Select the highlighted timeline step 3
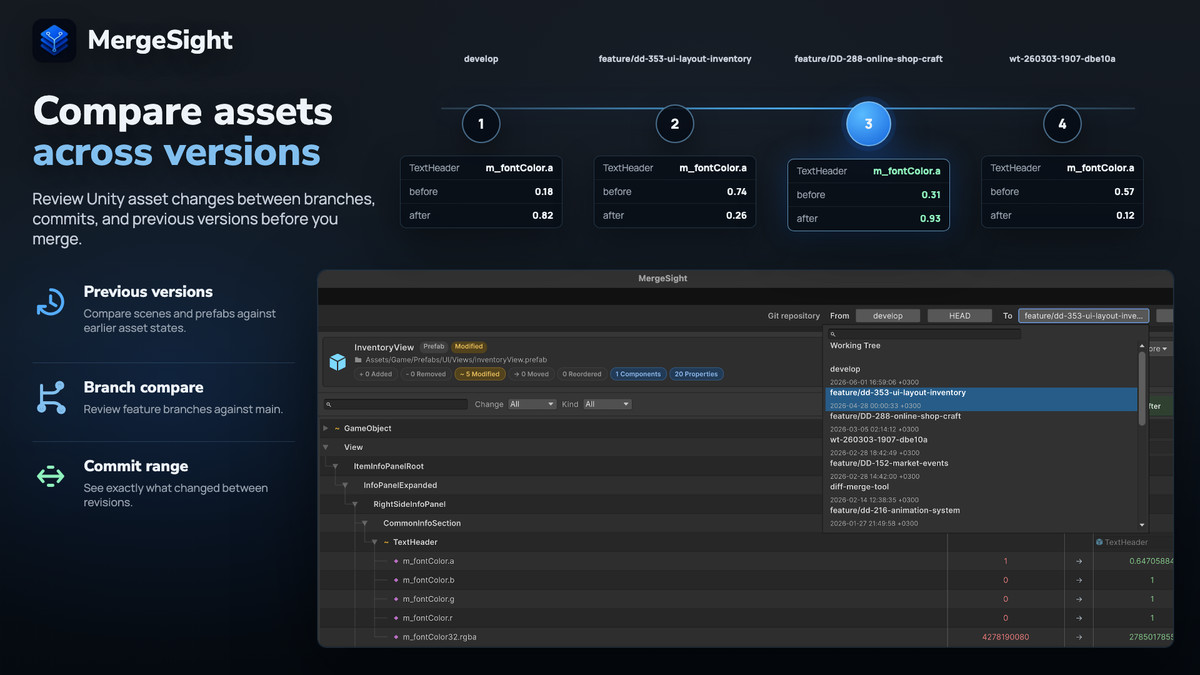 tap(868, 124)
